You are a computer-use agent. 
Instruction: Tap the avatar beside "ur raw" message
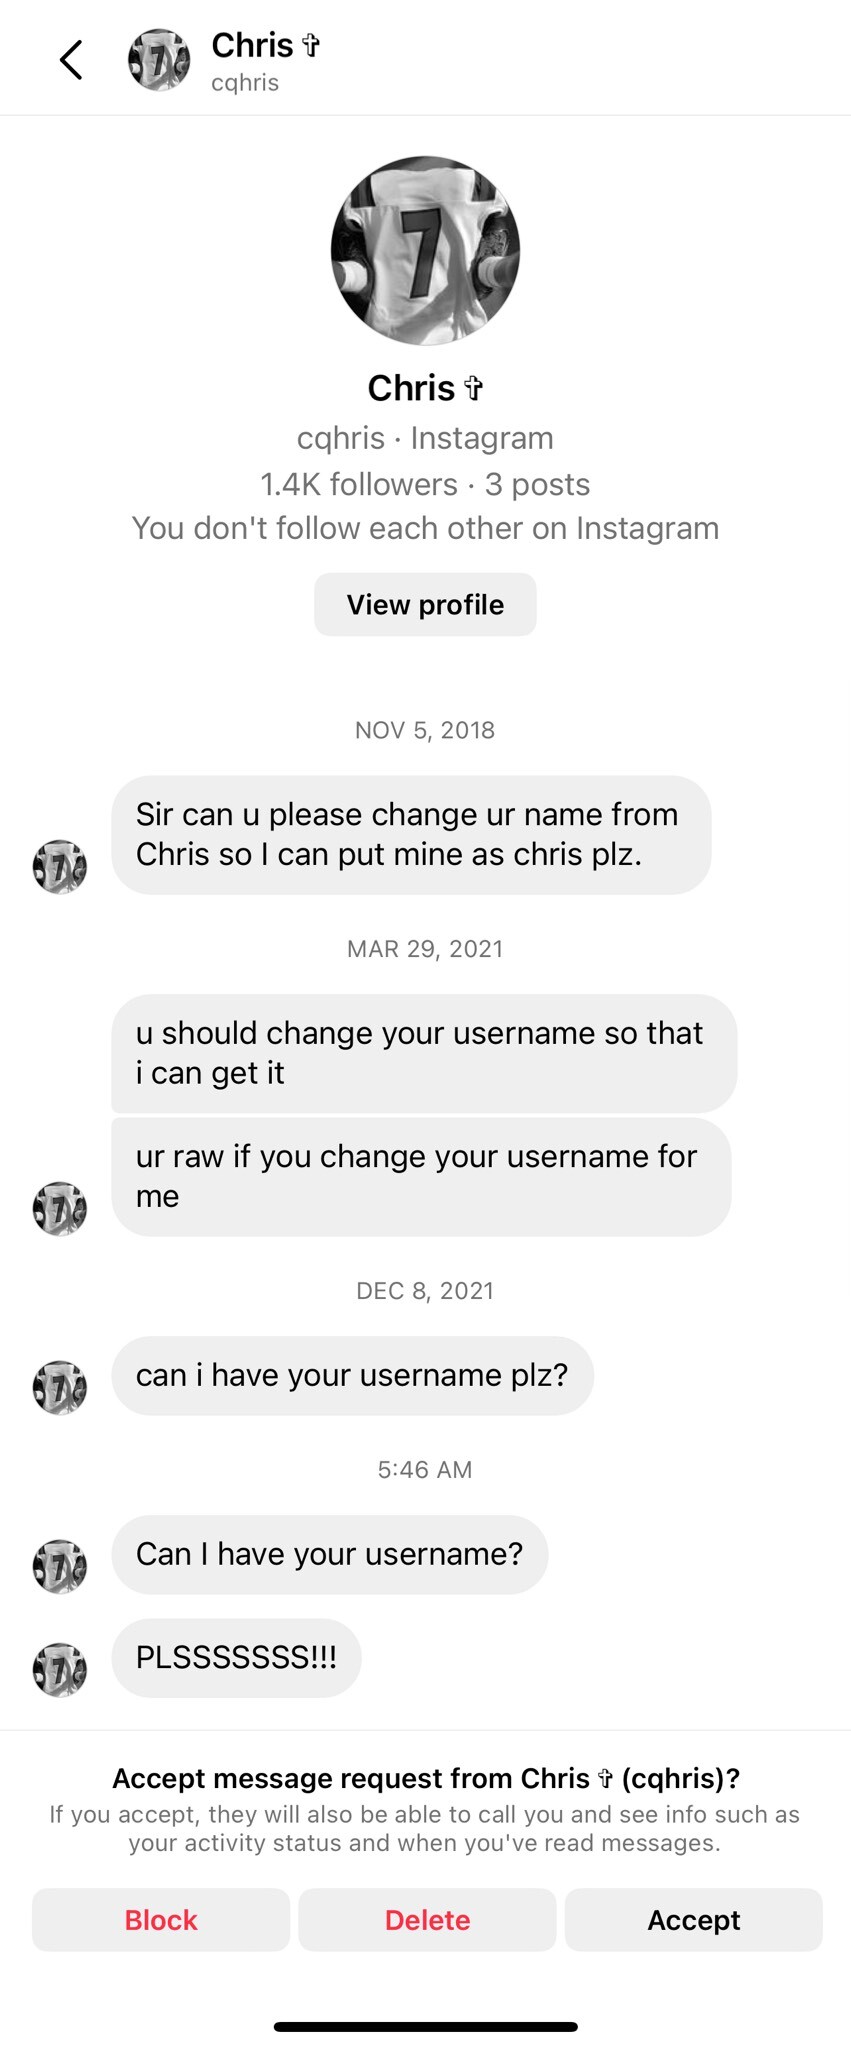pyautogui.click(x=60, y=1208)
